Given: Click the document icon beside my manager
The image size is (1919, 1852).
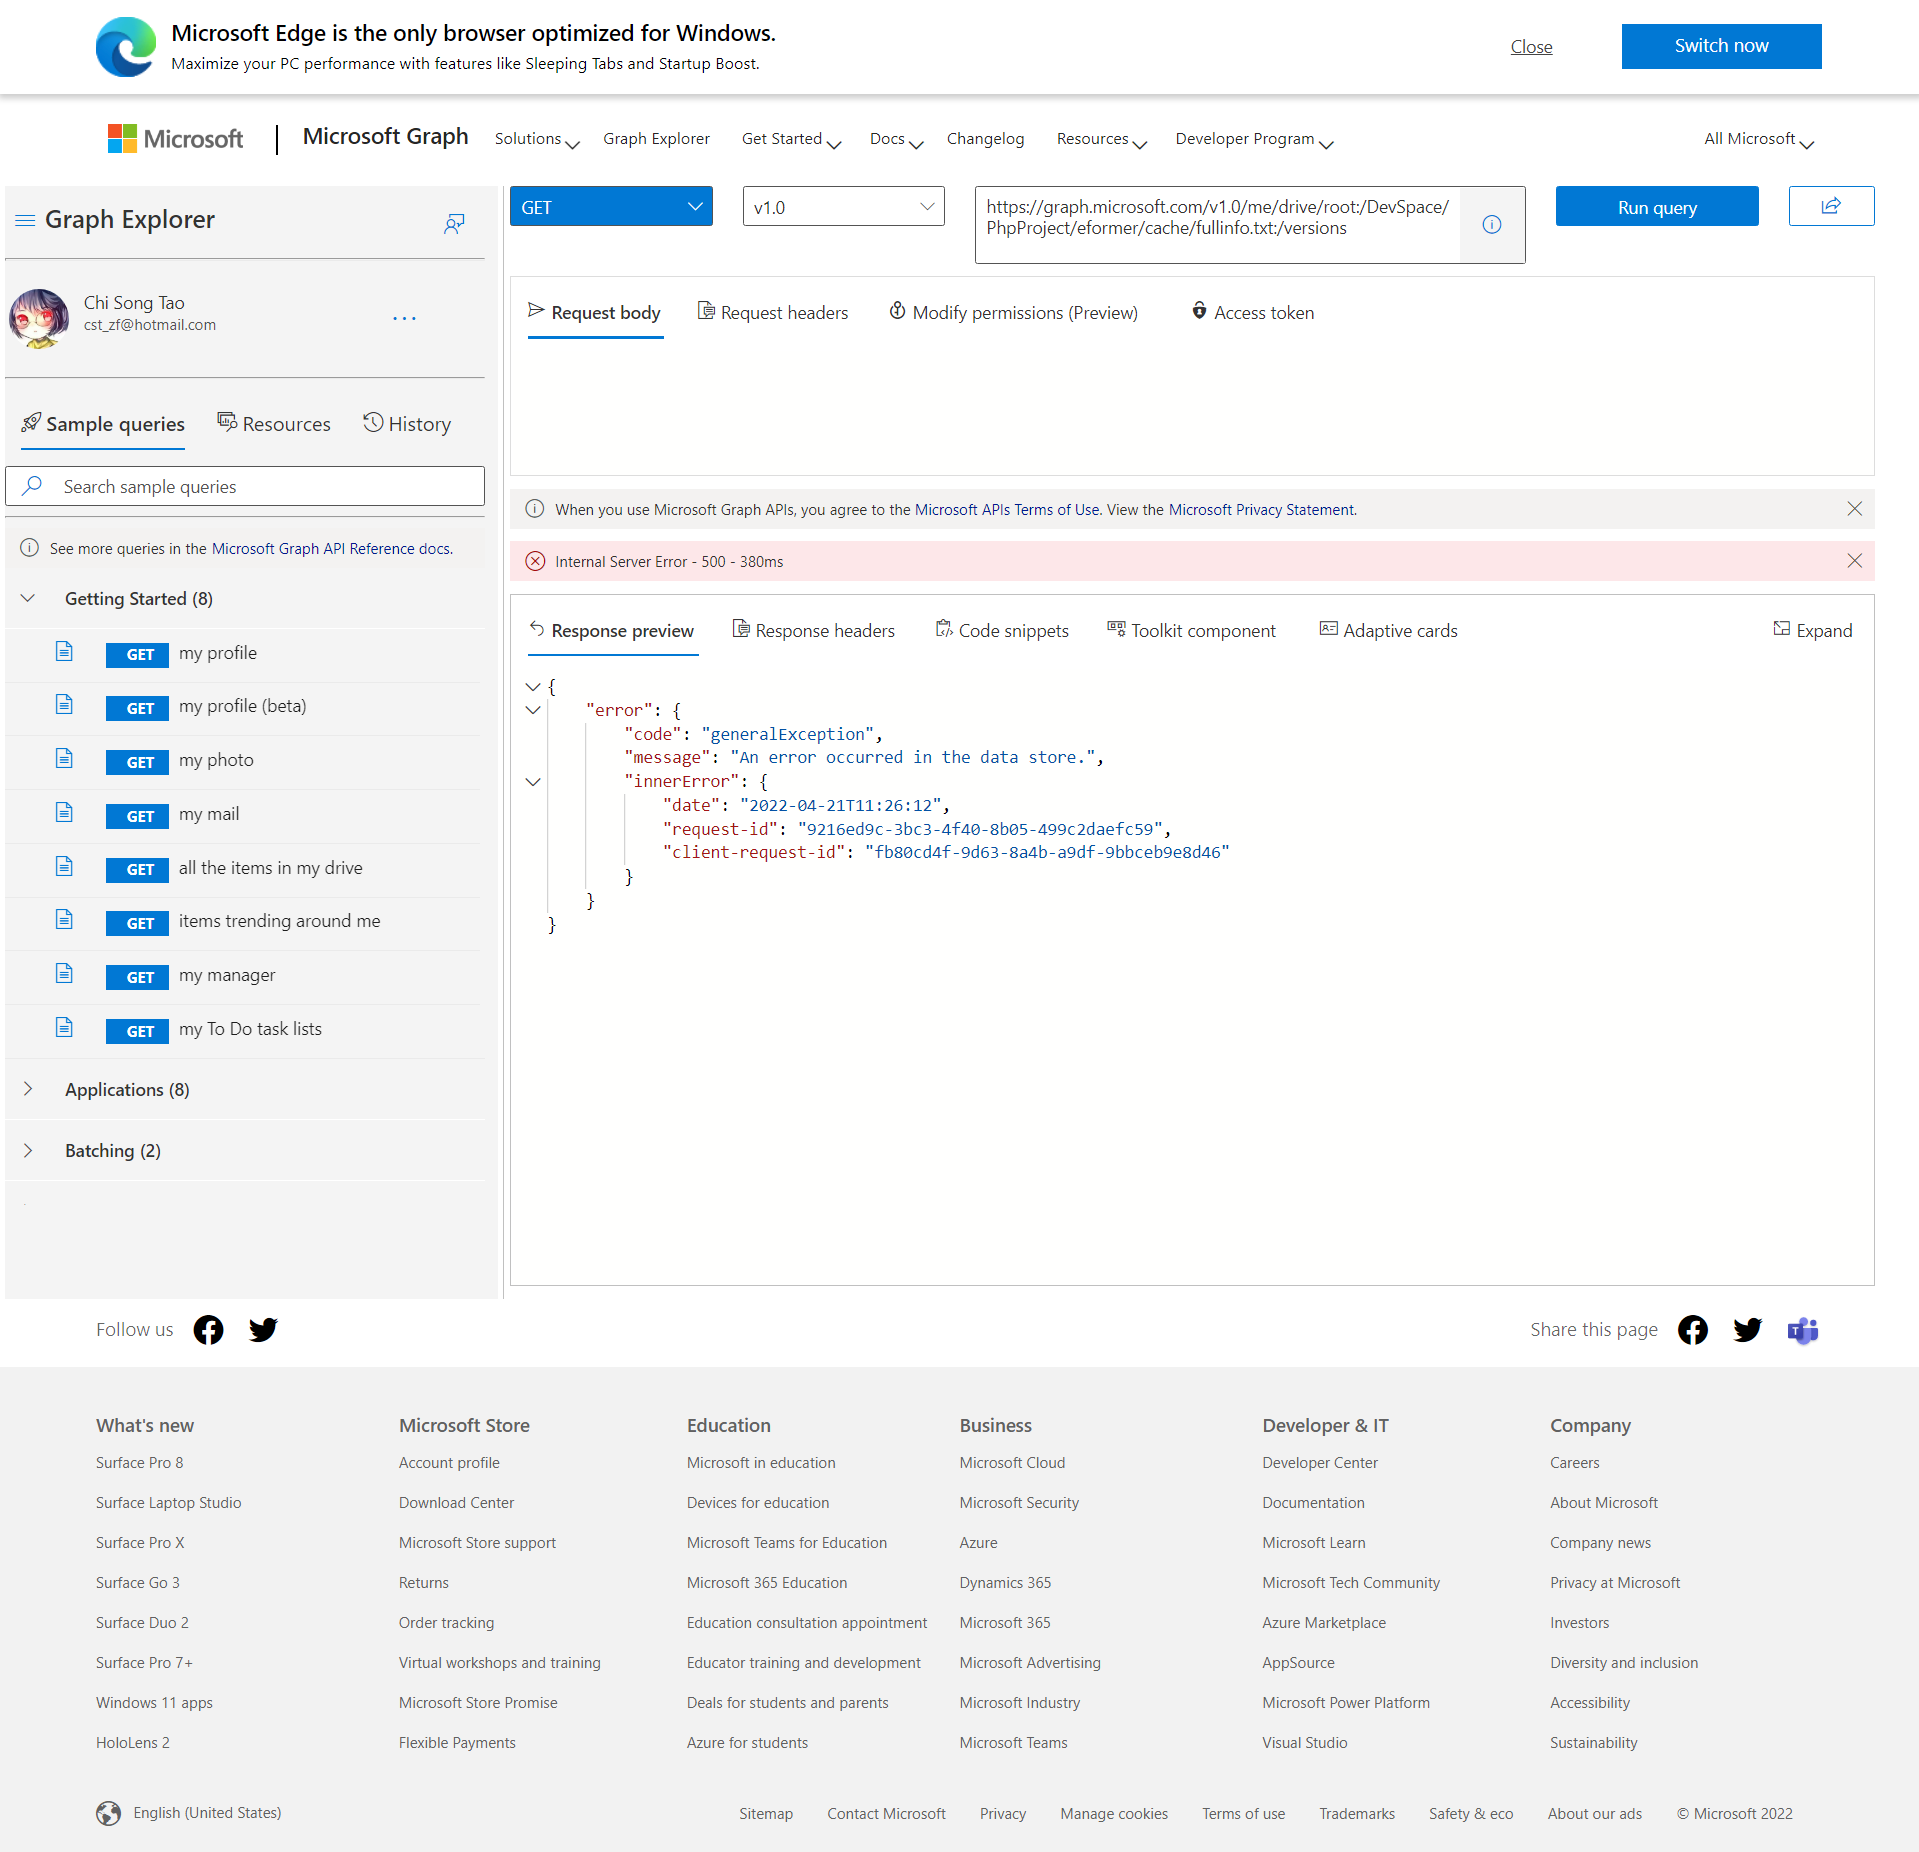Looking at the screenshot, I should pyautogui.click(x=64, y=974).
